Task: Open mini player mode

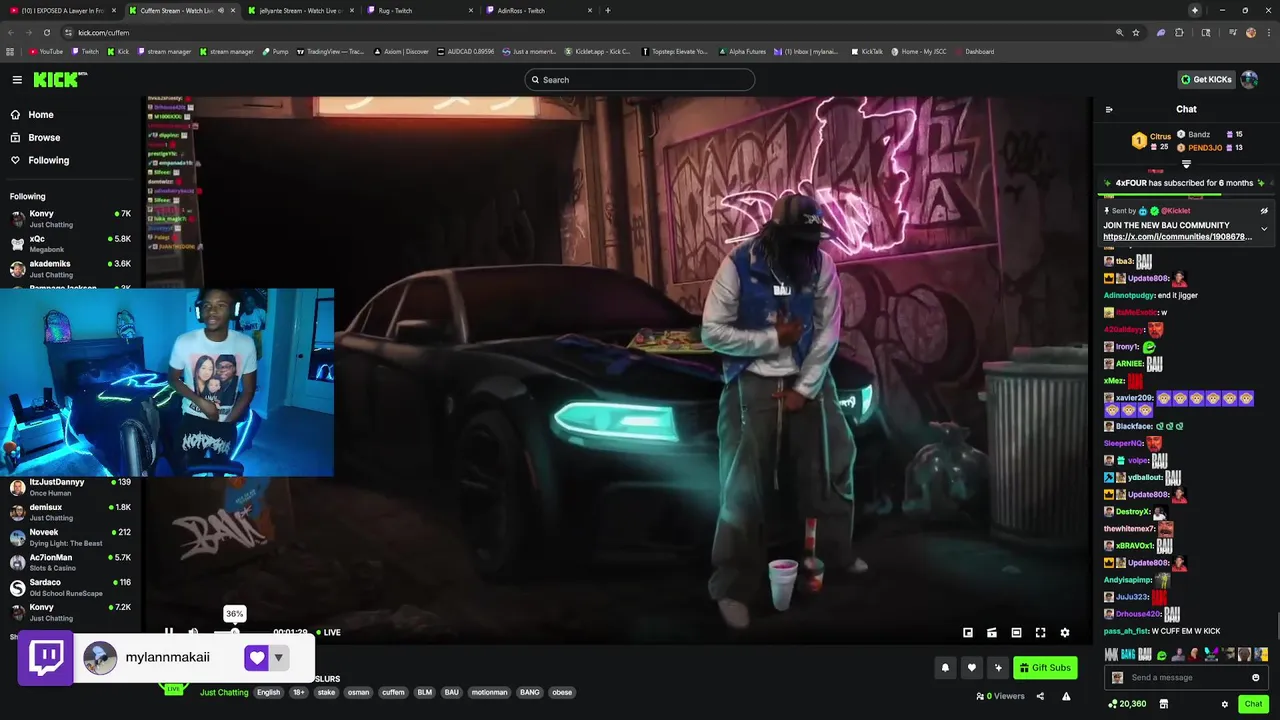Action: (x=968, y=632)
